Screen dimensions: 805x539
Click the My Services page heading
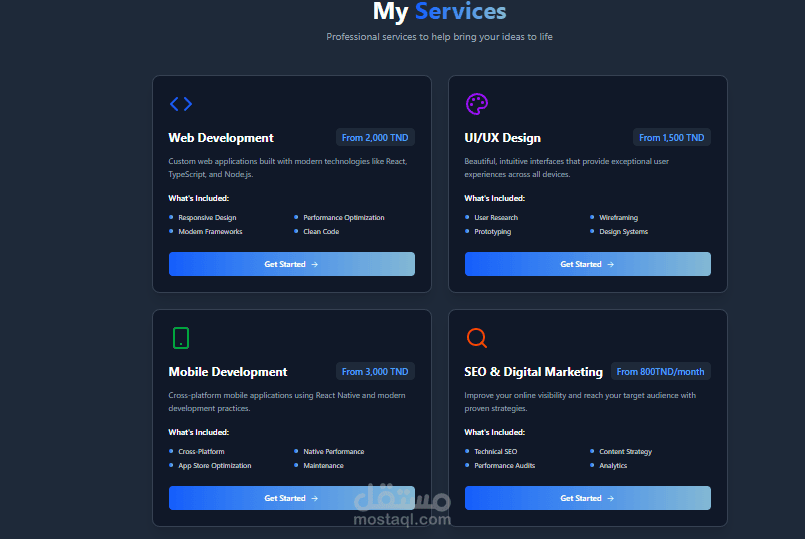click(x=439, y=11)
